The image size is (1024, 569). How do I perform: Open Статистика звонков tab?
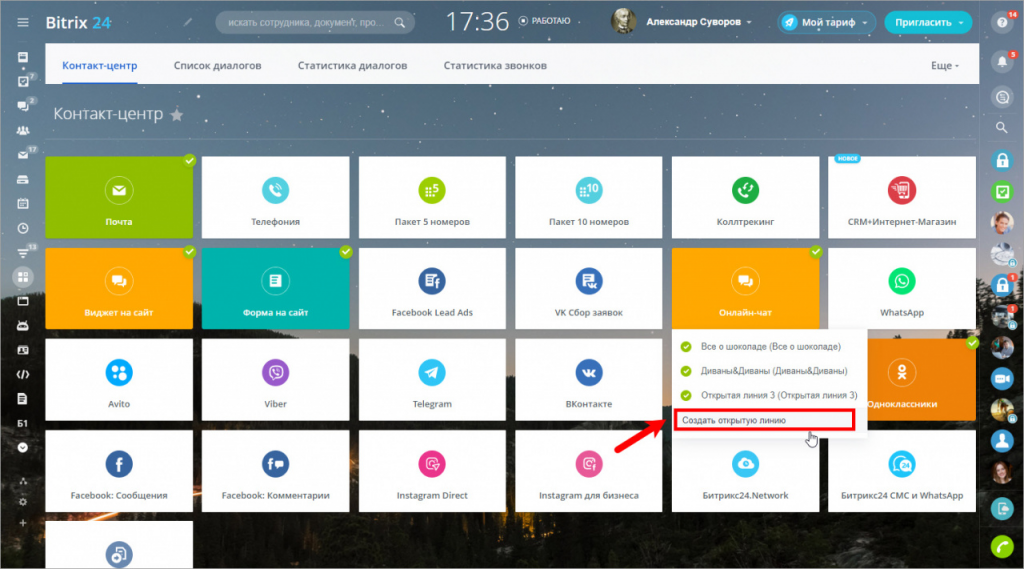[495, 66]
